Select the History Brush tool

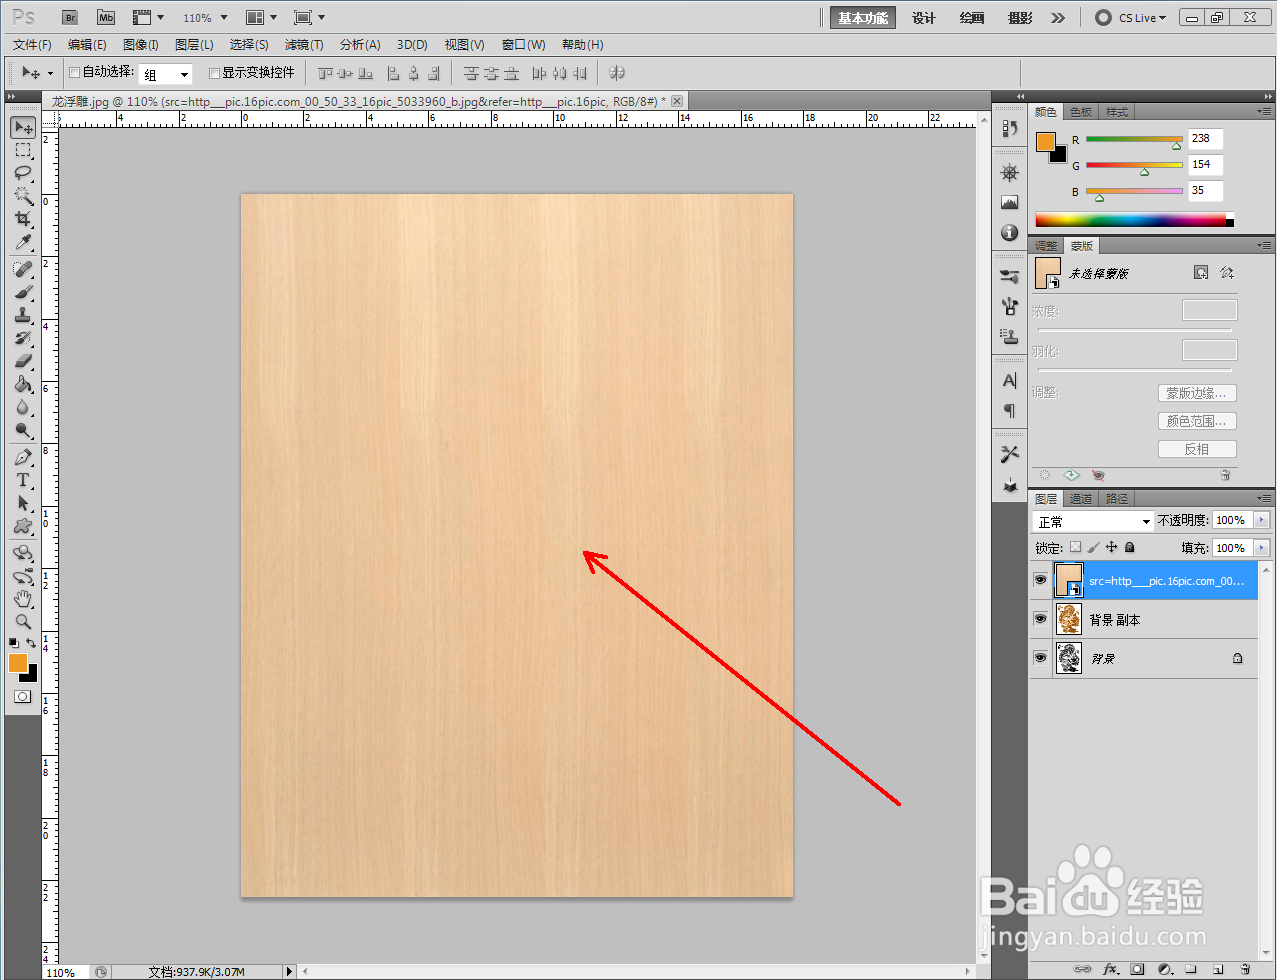click(23, 339)
